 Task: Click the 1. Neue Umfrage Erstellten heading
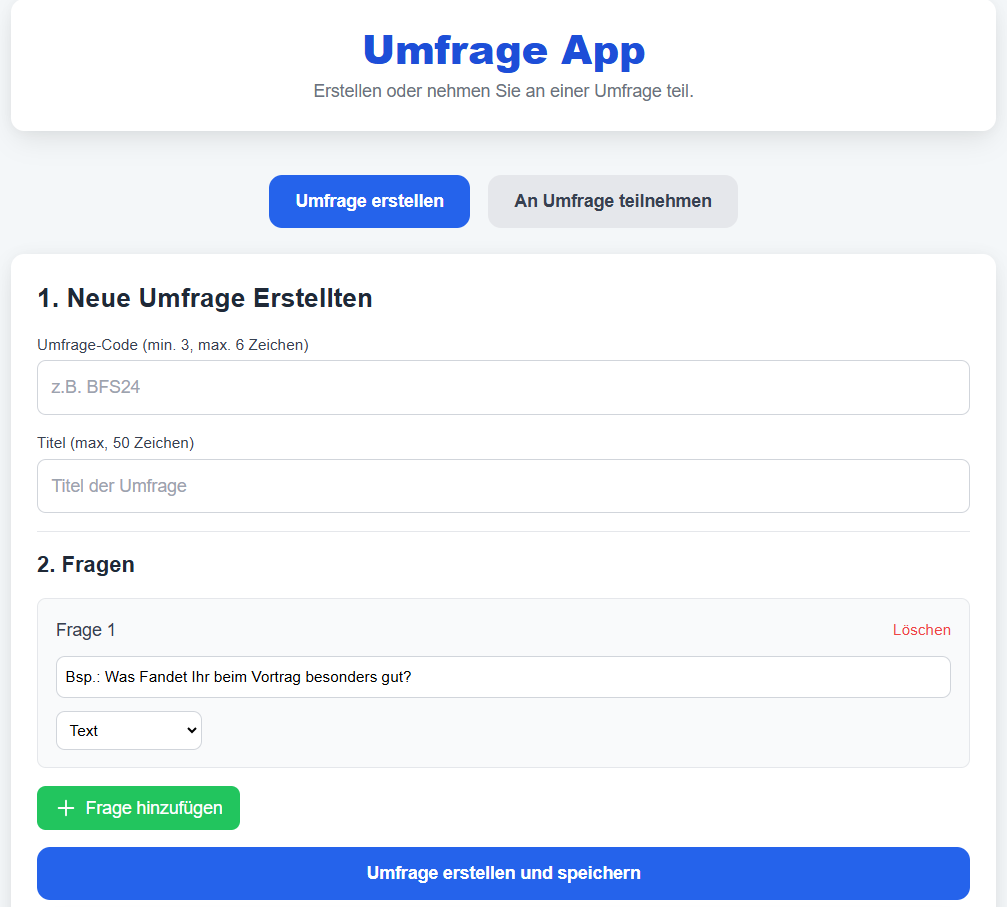tap(204, 298)
